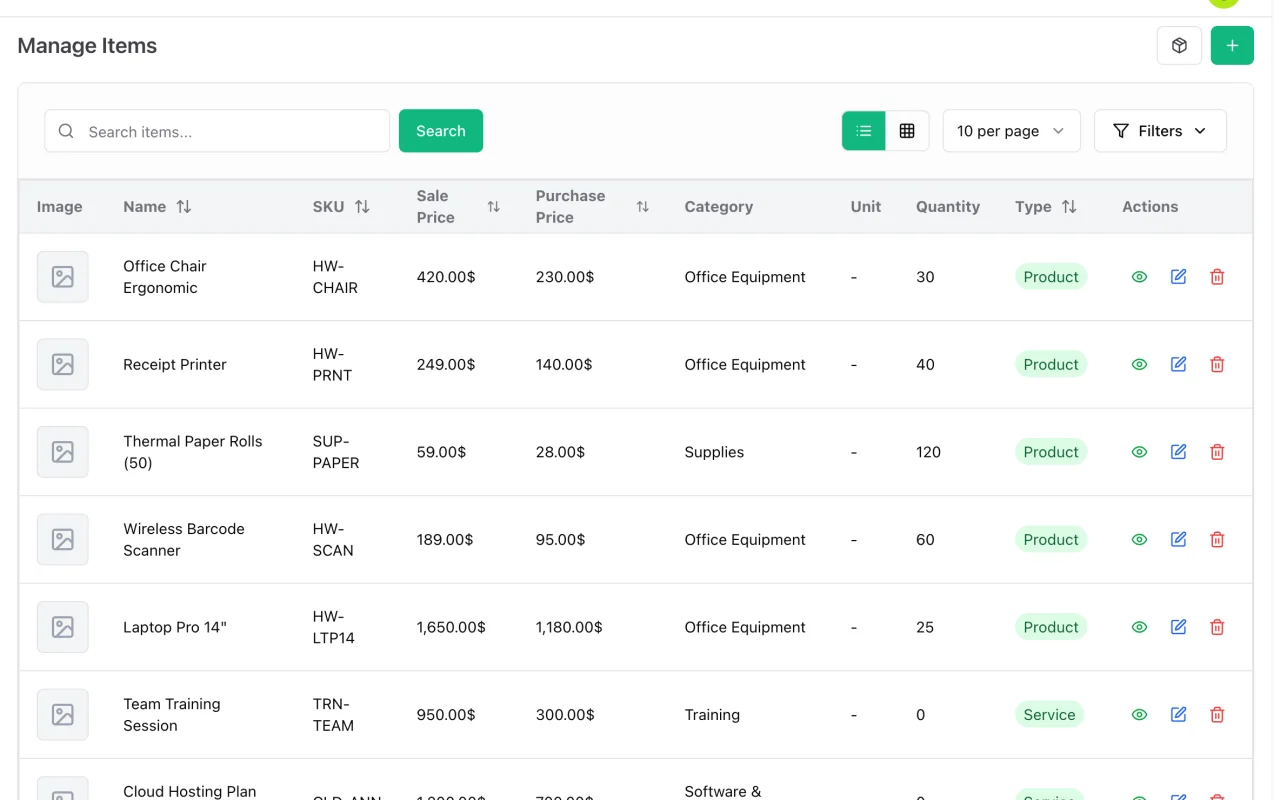1280x800 pixels.
Task: Edit the Wireless Barcode Scanner item
Action: [1178, 540]
